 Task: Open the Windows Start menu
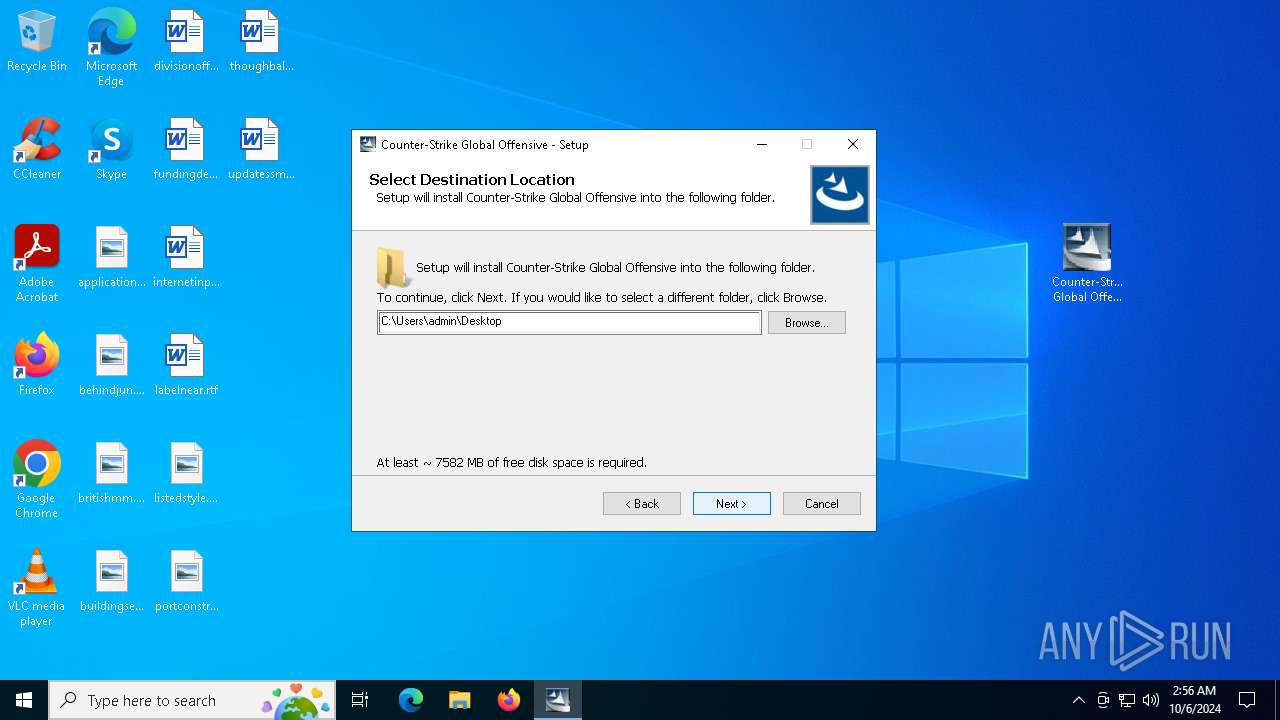24,700
